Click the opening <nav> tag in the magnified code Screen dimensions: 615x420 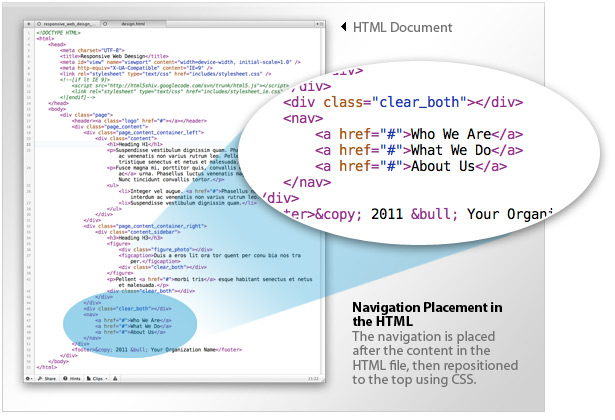303,119
